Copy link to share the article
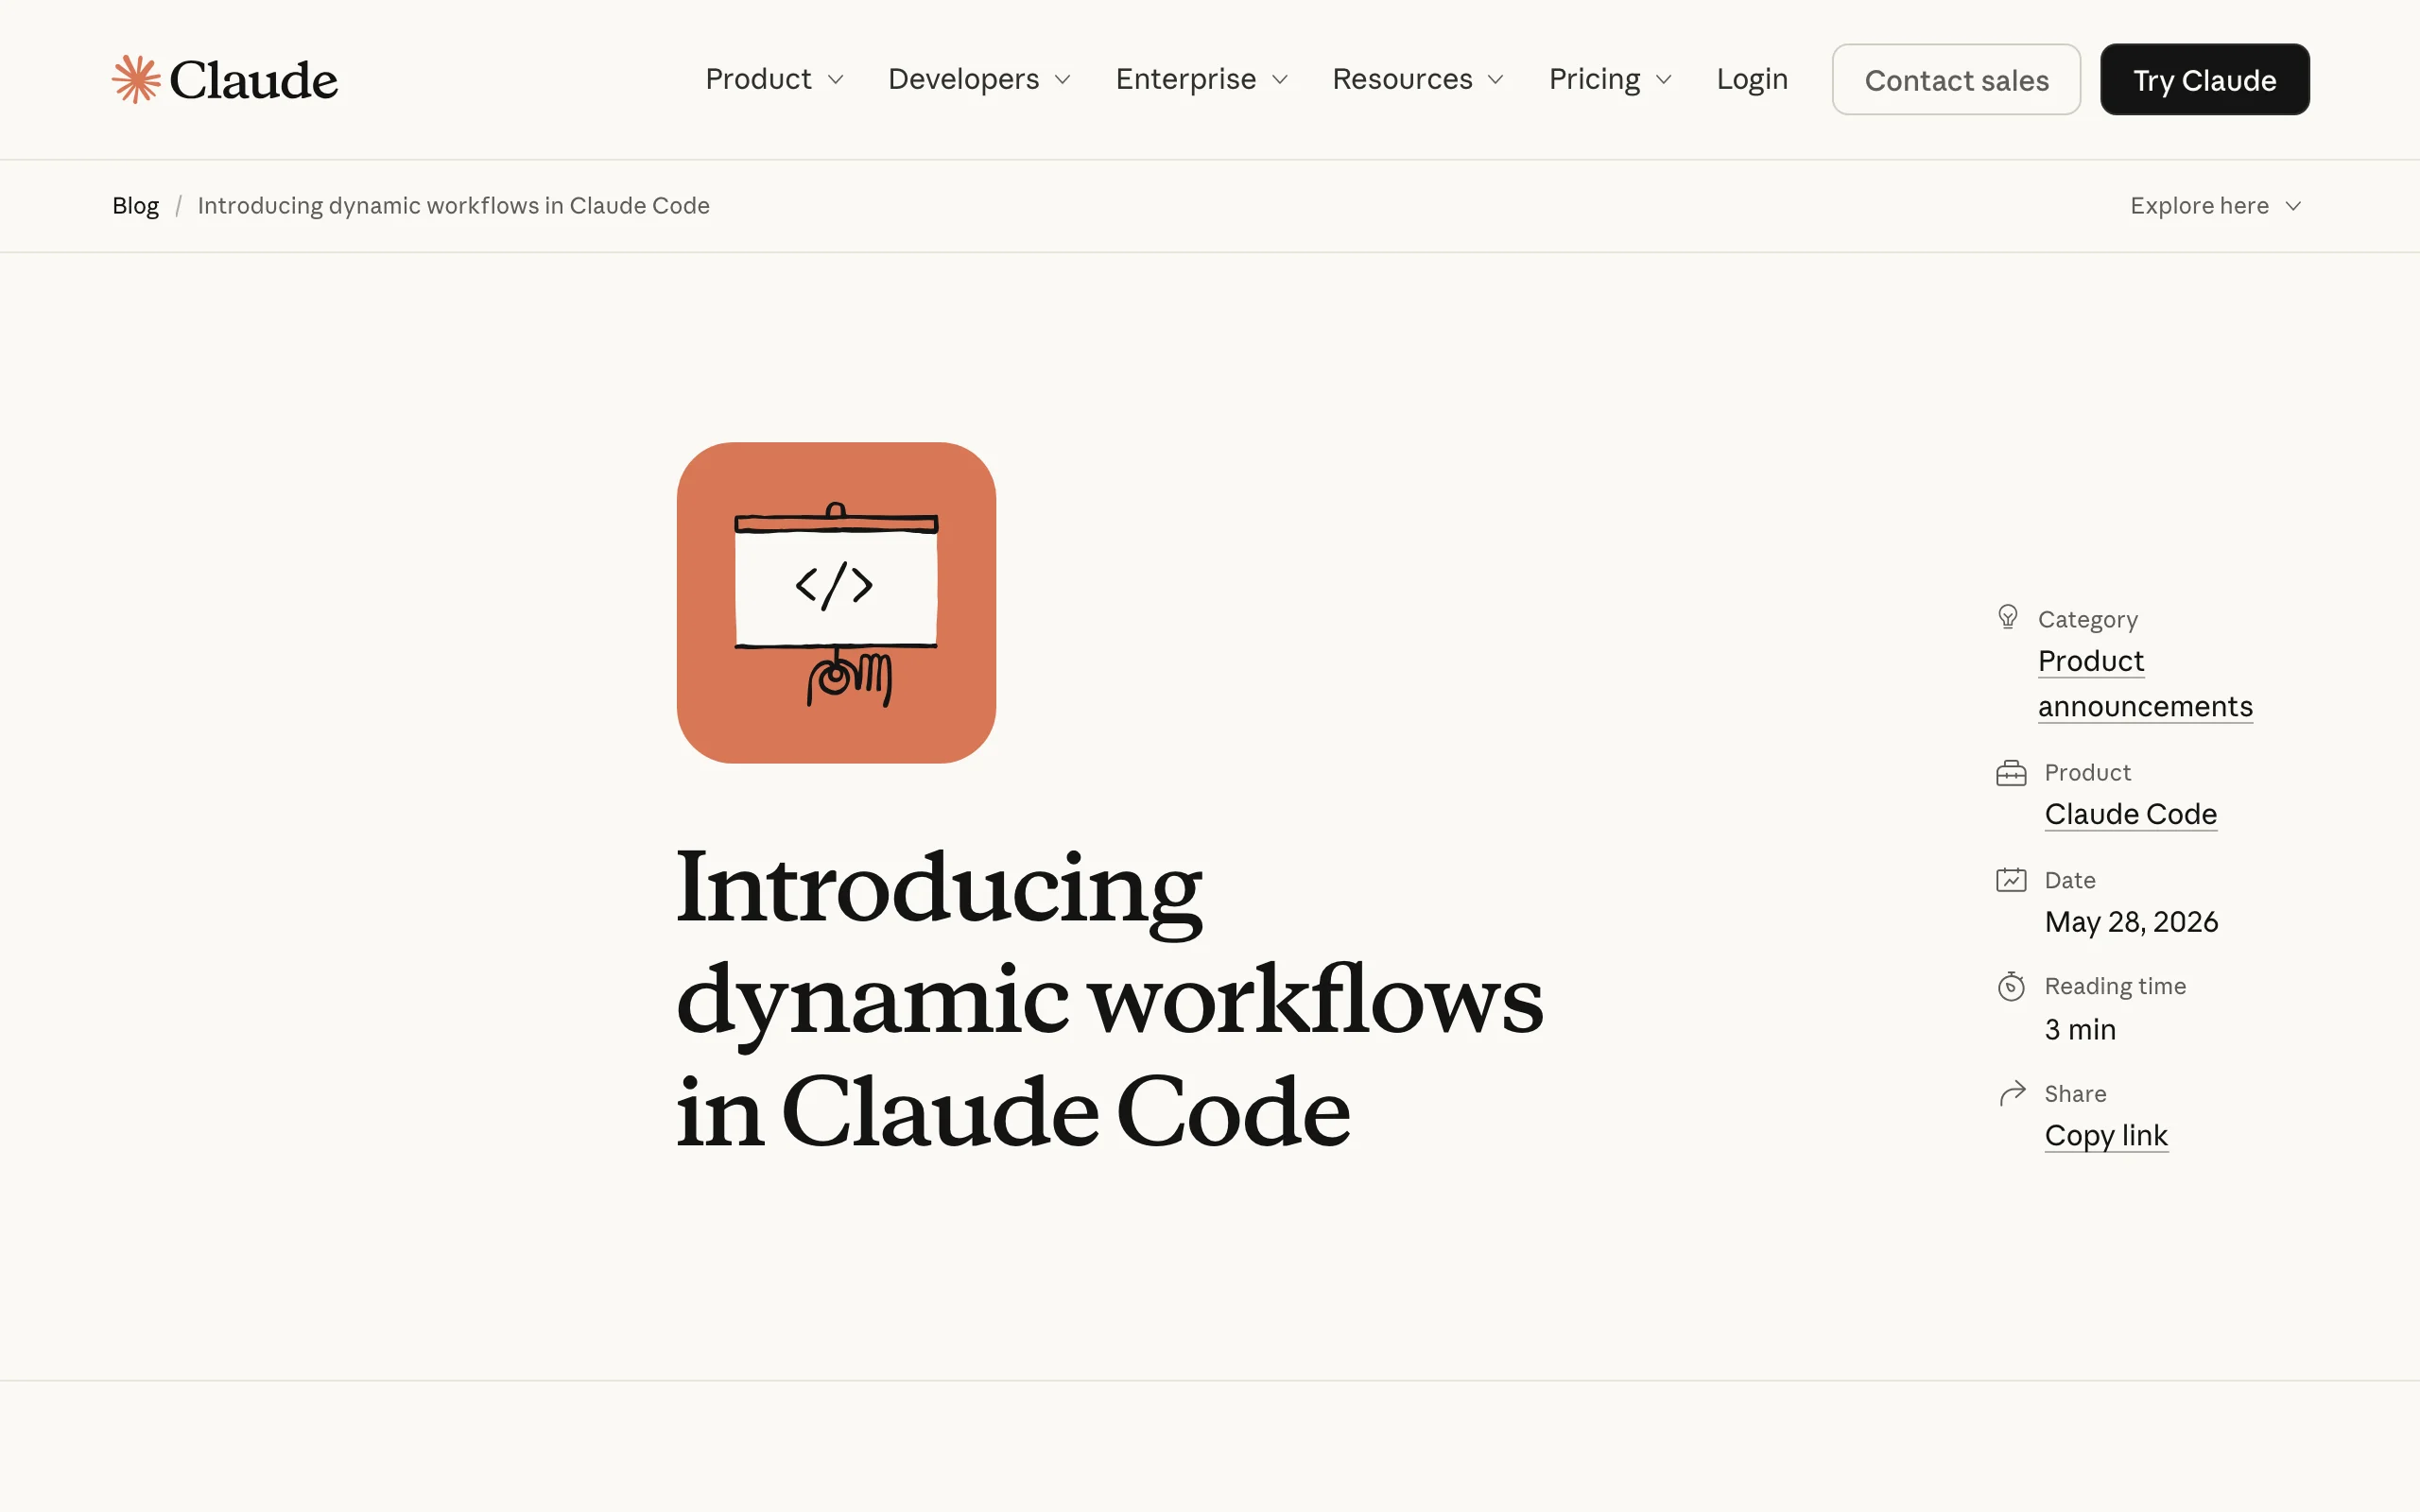 [2106, 1136]
